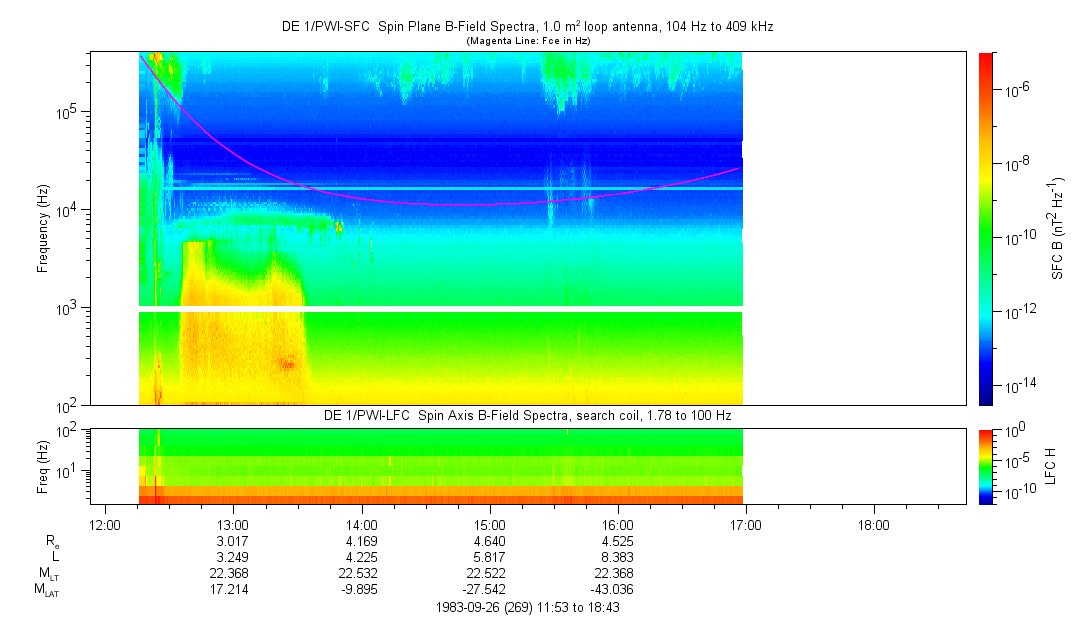Click the white data gap band at 1 kHz
1083x620 pixels.
coord(440,309)
